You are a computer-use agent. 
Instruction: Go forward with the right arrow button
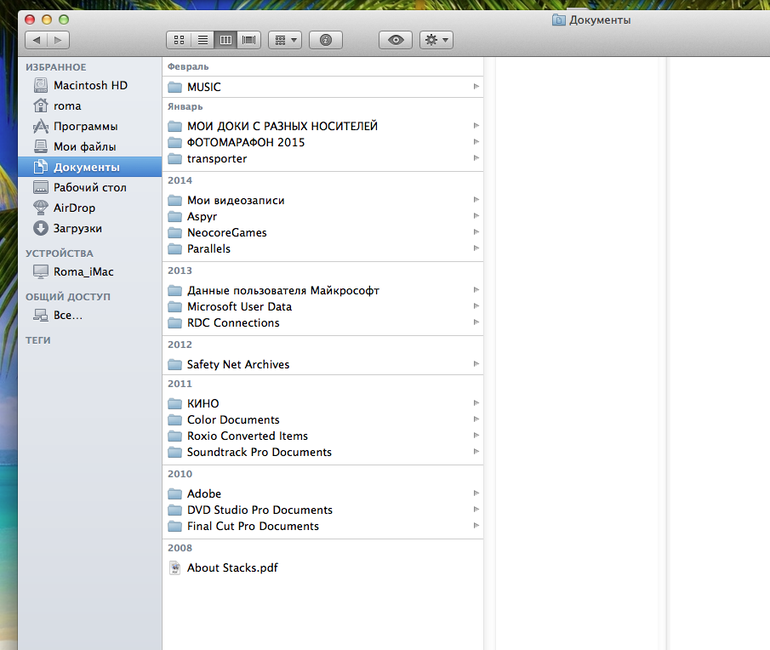click(x=58, y=40)
